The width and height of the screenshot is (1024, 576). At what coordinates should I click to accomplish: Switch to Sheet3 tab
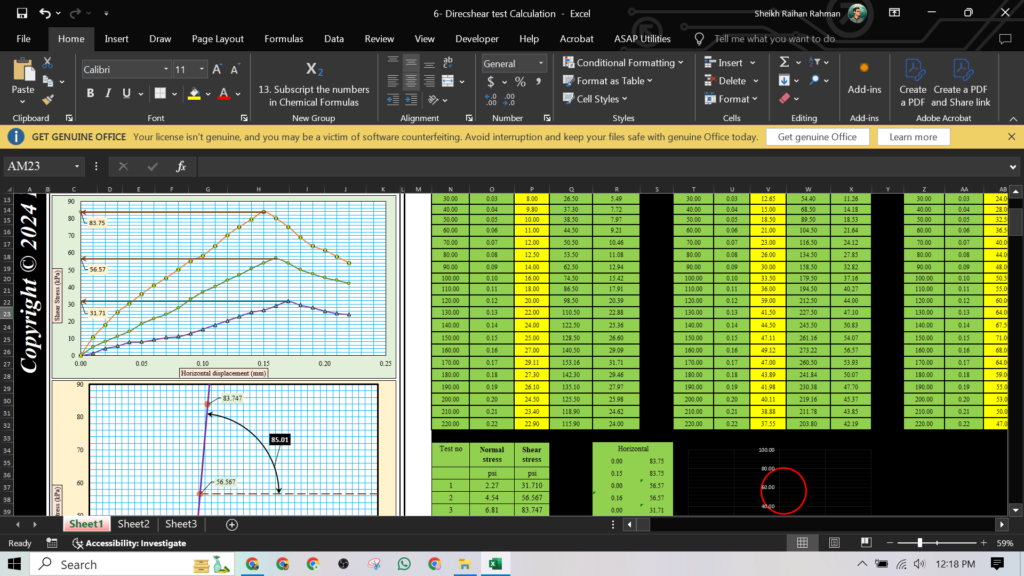[181, 524]
